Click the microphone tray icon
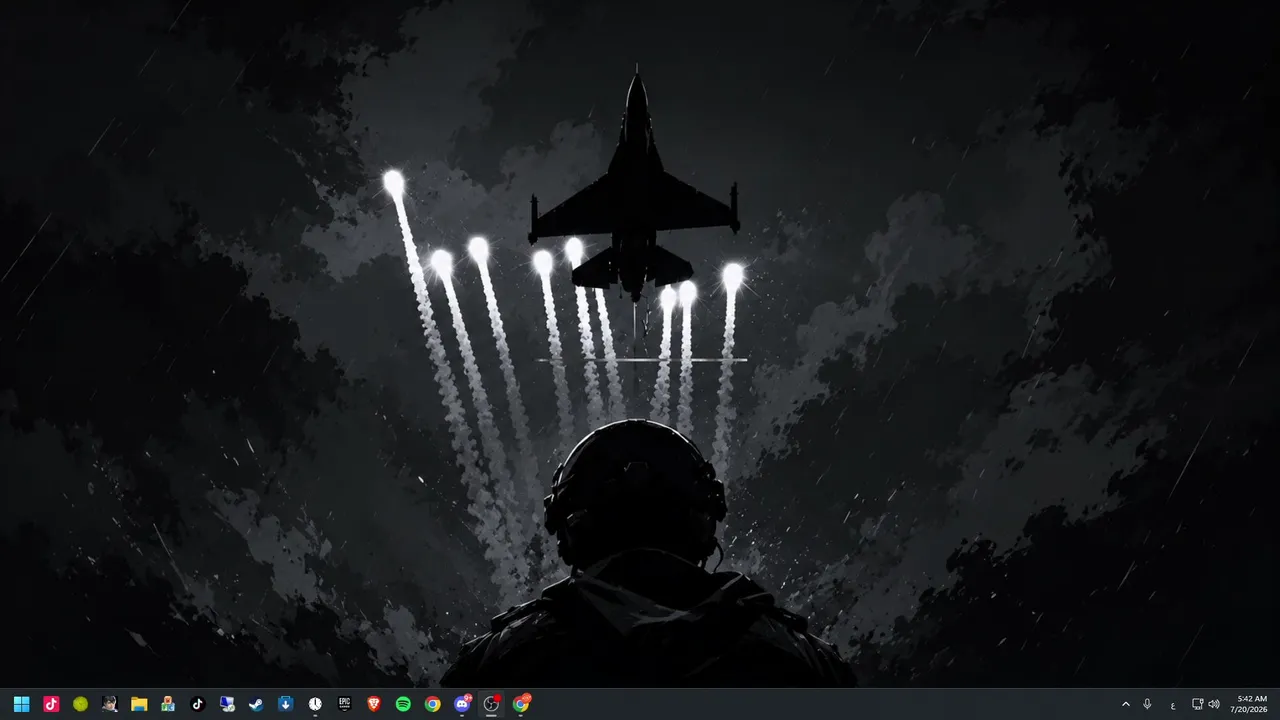Viewport: 1280px width, 720px height. [1147, 704]
